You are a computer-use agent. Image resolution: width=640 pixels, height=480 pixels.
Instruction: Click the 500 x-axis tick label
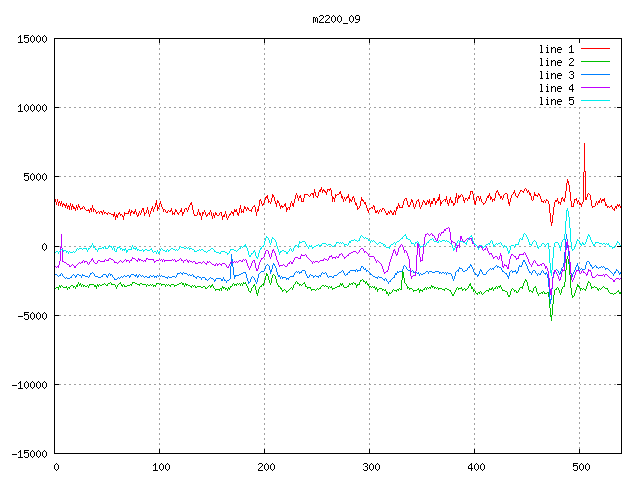[x=579, y=466]
